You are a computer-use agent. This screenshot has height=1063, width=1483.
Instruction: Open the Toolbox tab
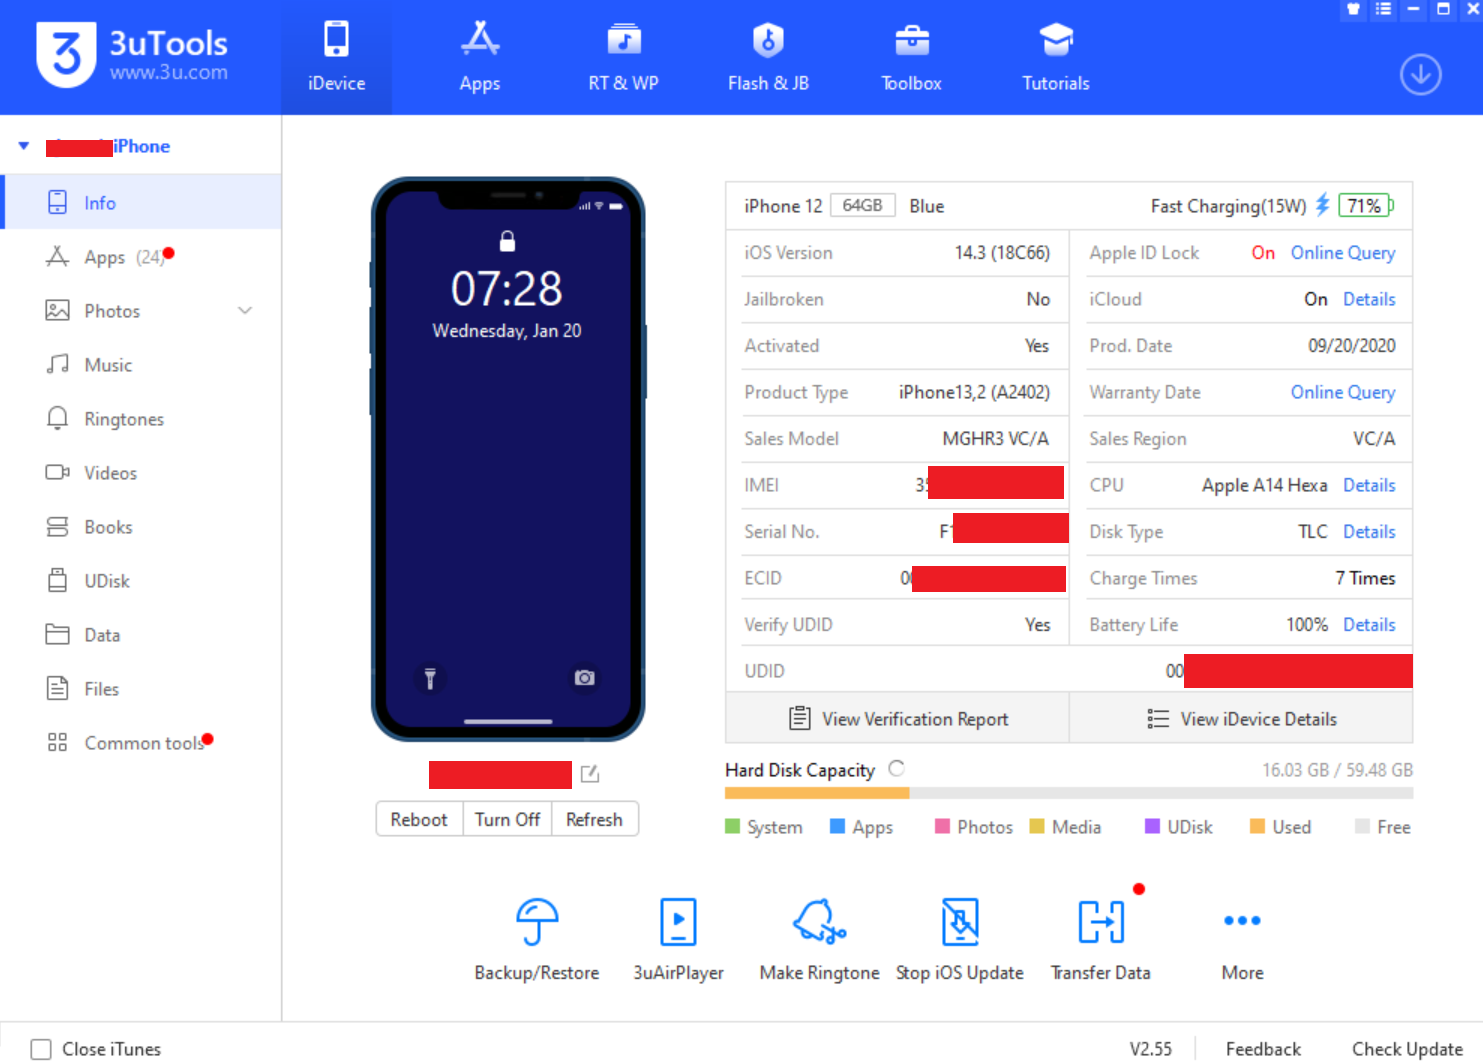click(x=911, y=57)
